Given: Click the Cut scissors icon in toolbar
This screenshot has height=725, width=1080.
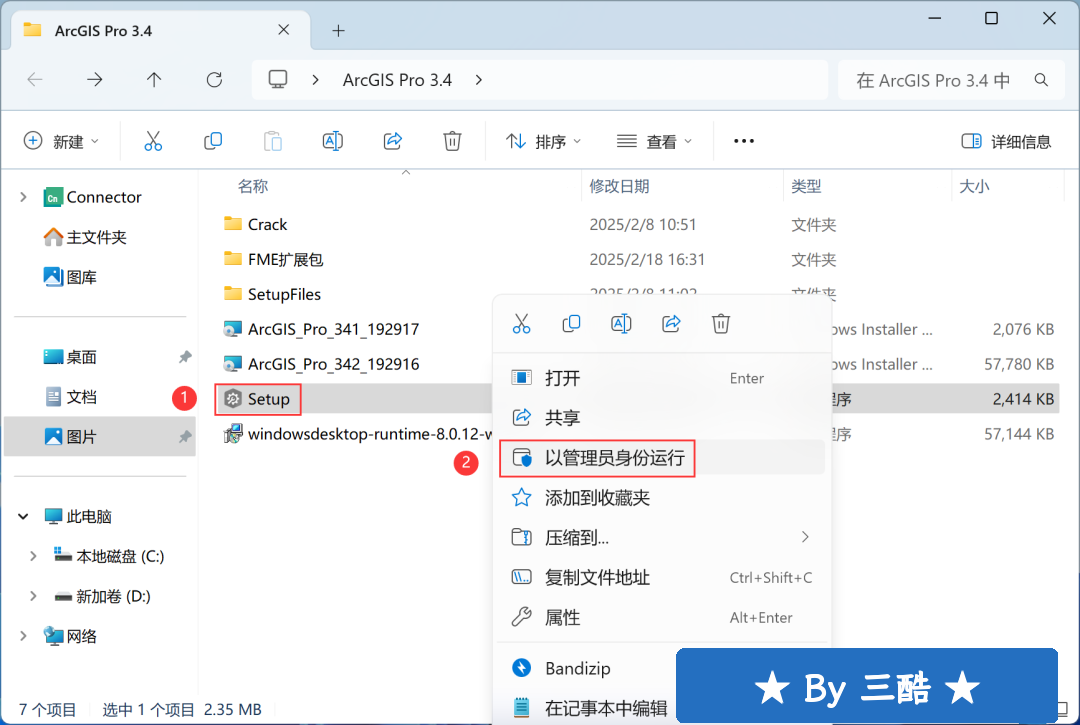Looking at the screenshot, I should 153,141.
